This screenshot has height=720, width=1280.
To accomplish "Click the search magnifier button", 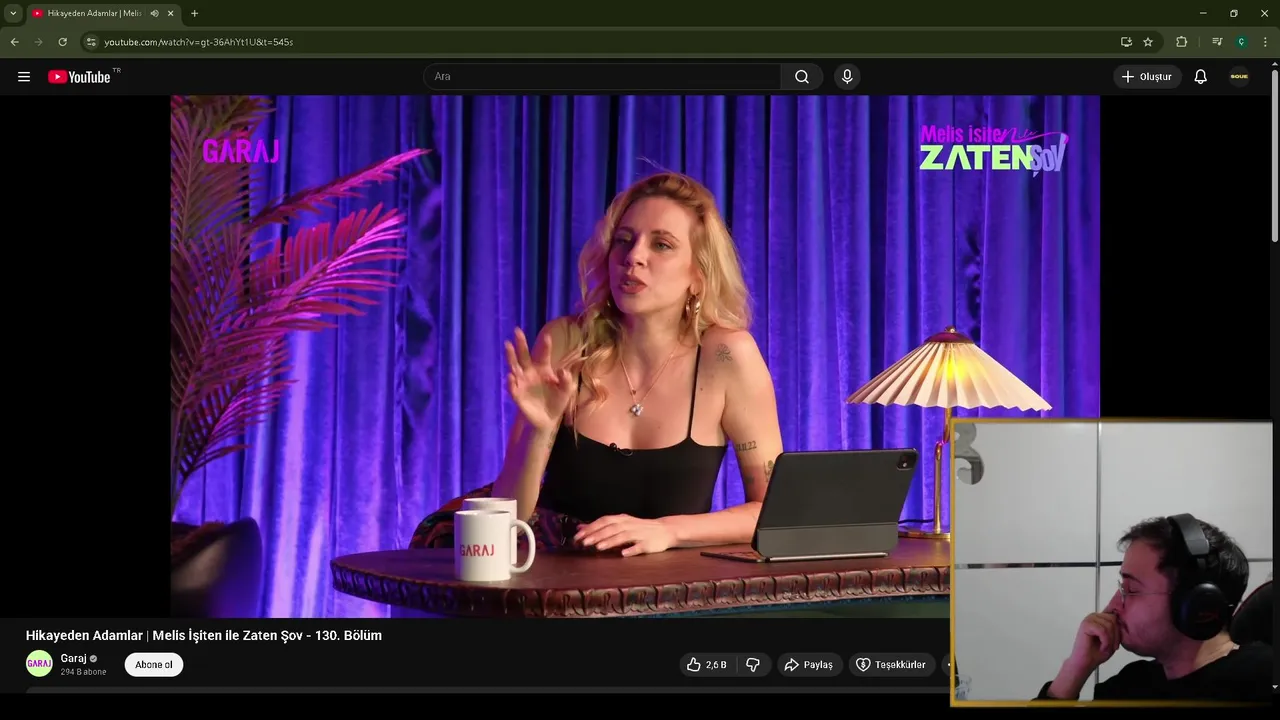I will pos(802,77).
